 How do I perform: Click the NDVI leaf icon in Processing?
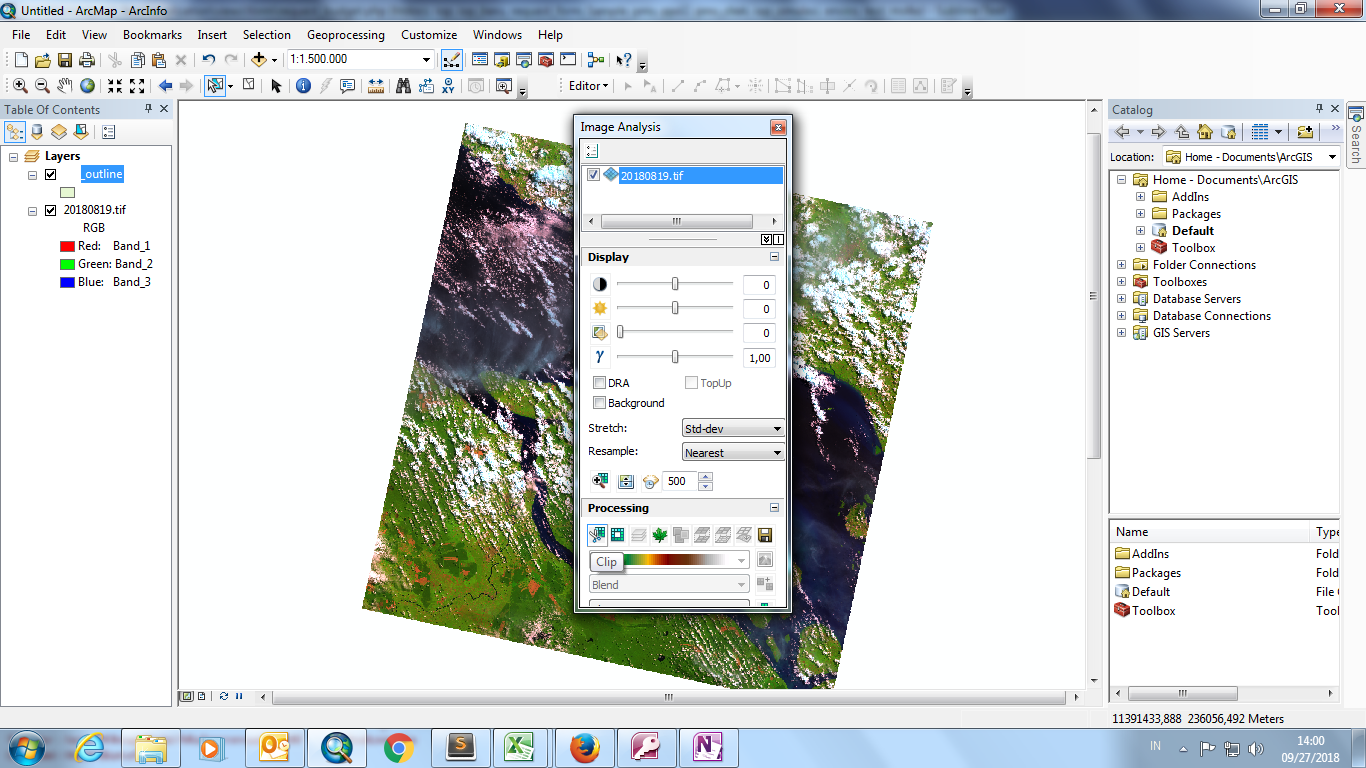pos(660,535)
